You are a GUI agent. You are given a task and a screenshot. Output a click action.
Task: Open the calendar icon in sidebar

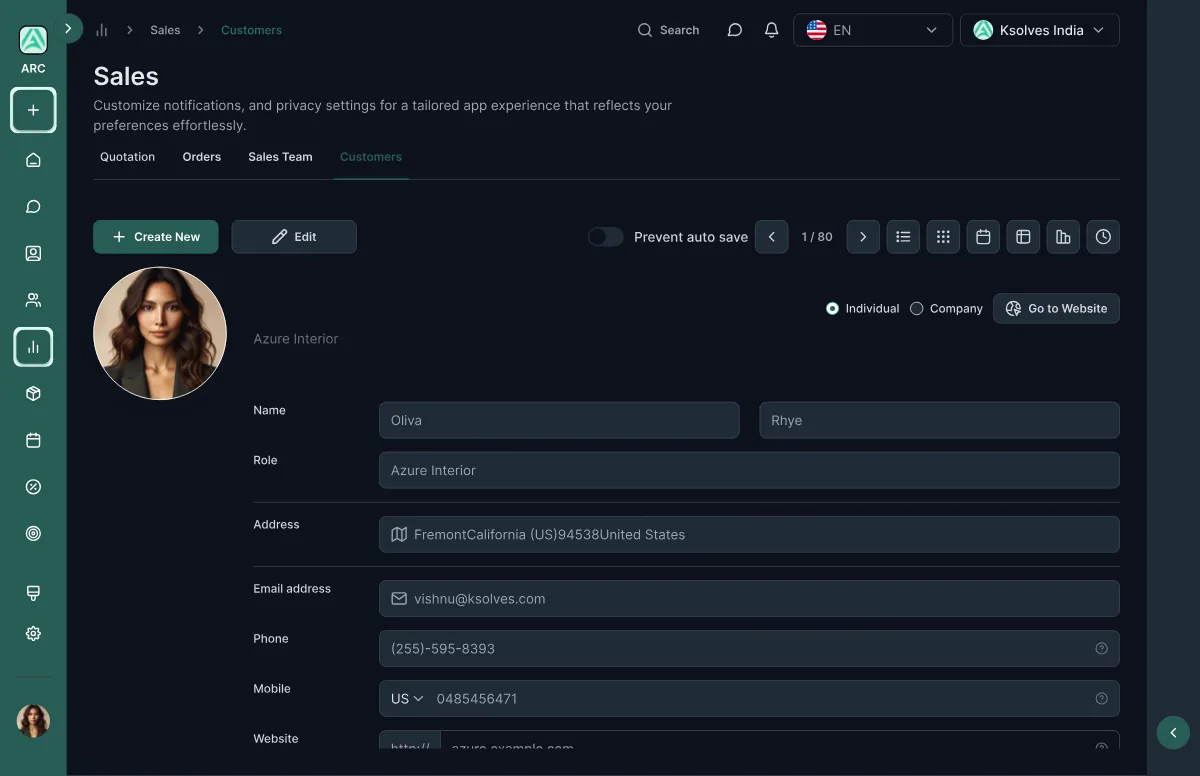[33, 440]
